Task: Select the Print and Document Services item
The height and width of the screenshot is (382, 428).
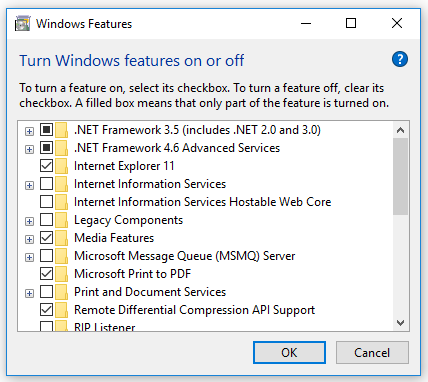Action: point(150,292)
